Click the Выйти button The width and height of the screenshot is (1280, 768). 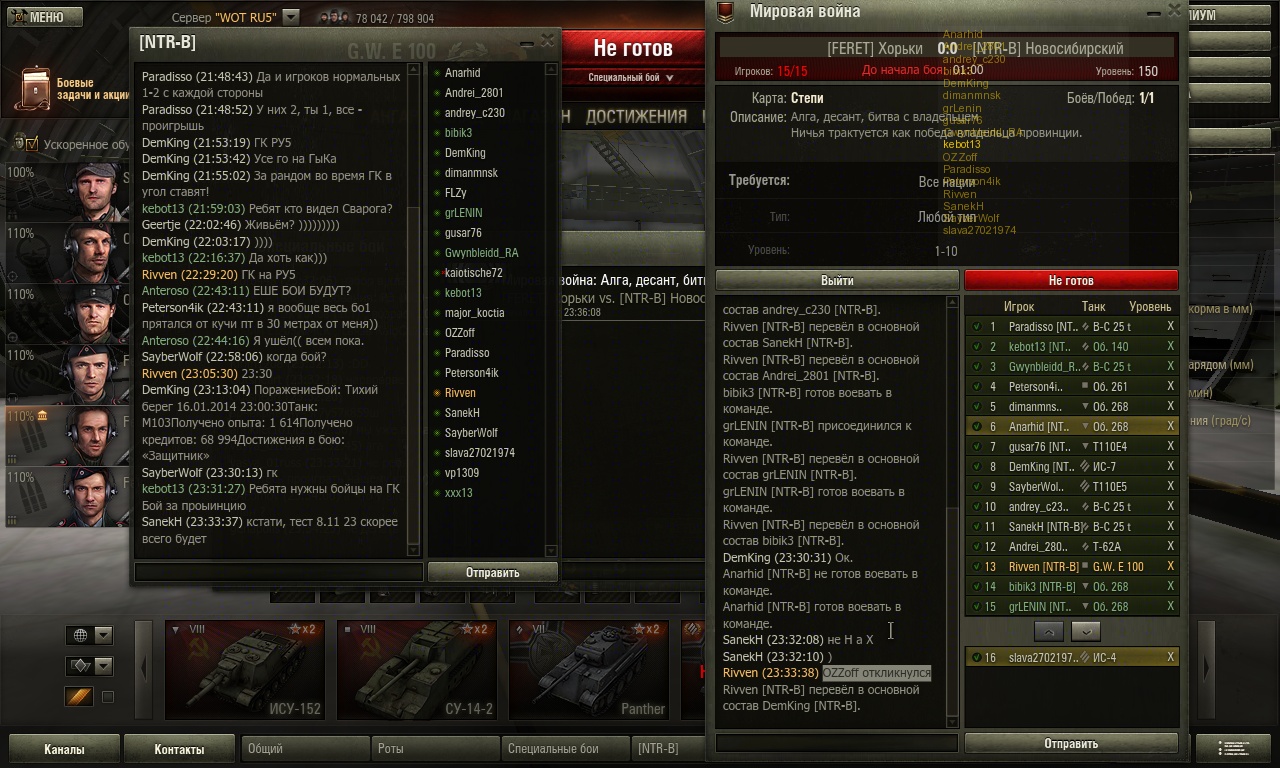coord(837,281)
